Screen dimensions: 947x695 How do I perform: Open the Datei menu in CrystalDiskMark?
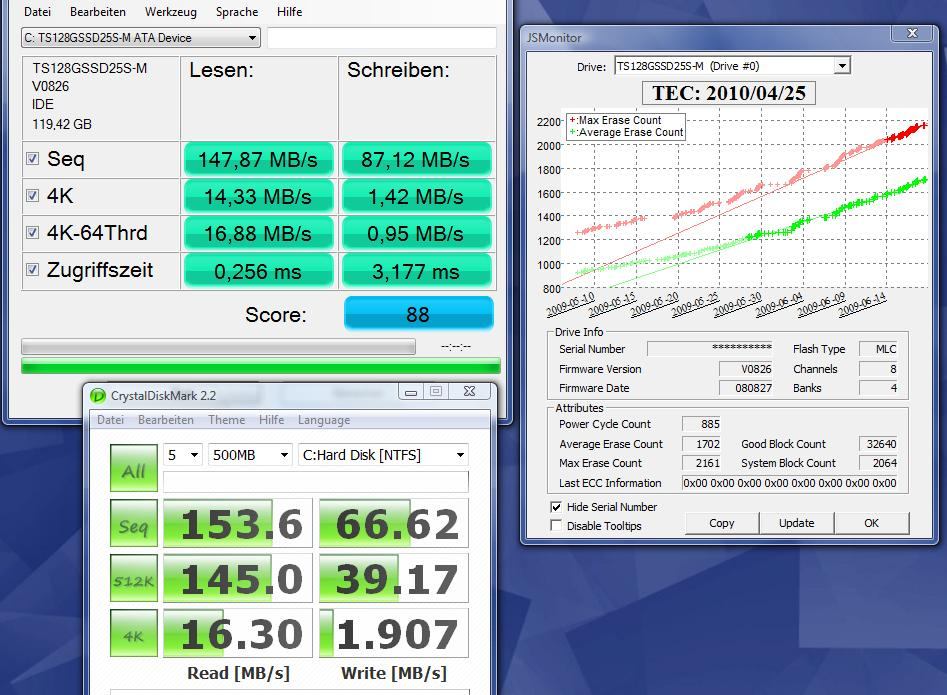coord(111,420)
